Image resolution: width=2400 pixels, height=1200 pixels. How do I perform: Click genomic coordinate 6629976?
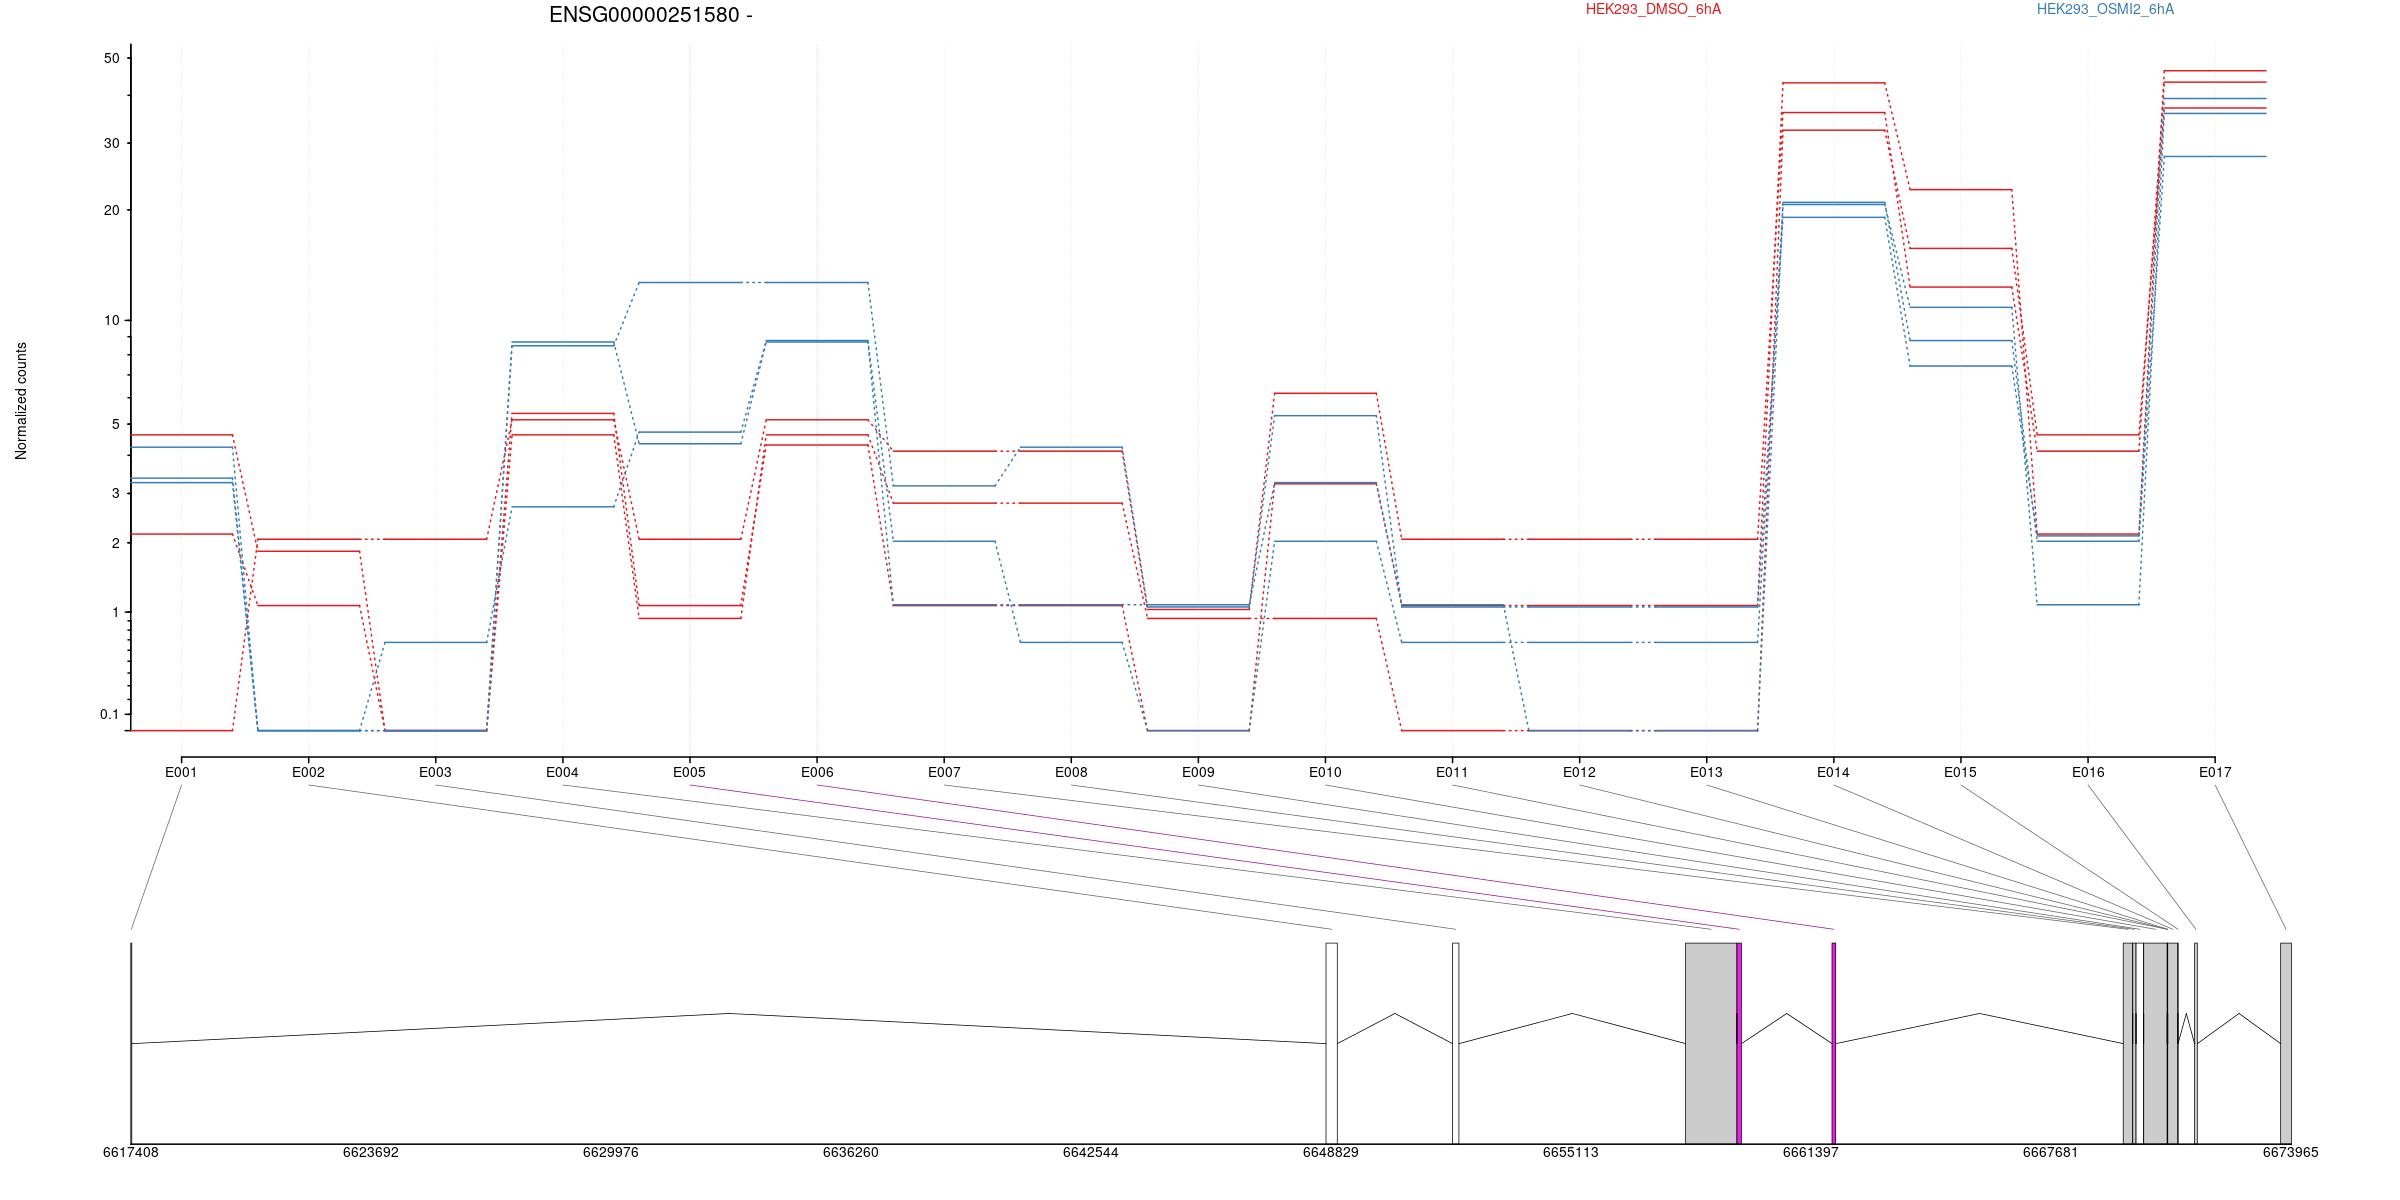610,1152
